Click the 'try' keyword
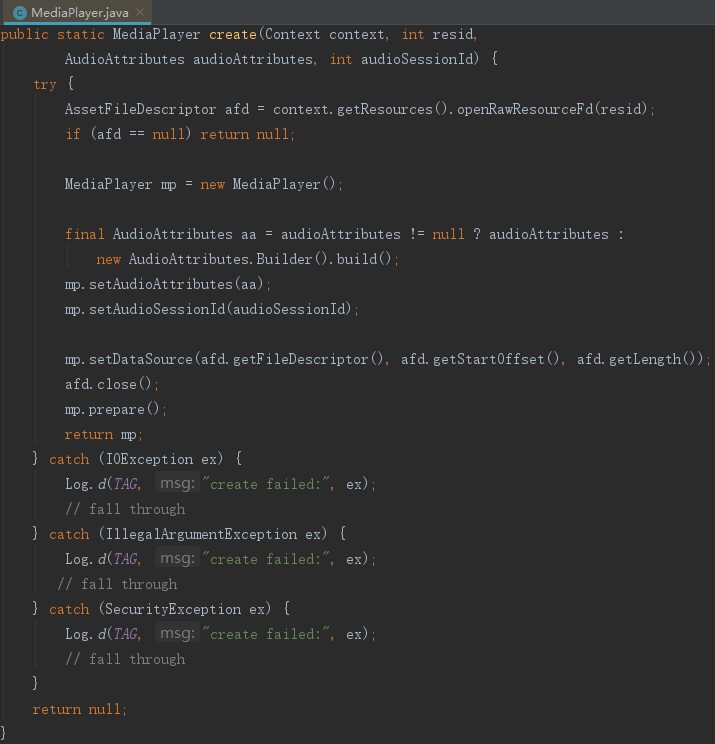Screen dimensions: 715x744 pos(45,84)
